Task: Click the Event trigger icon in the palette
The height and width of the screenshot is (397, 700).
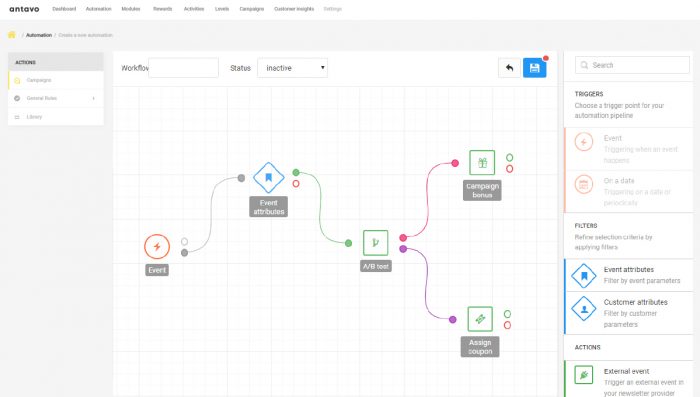Action: click(584, 142)
